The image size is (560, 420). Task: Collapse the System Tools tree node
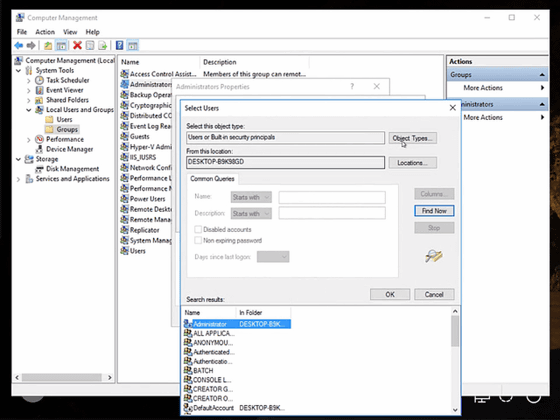tap(19, 71)
